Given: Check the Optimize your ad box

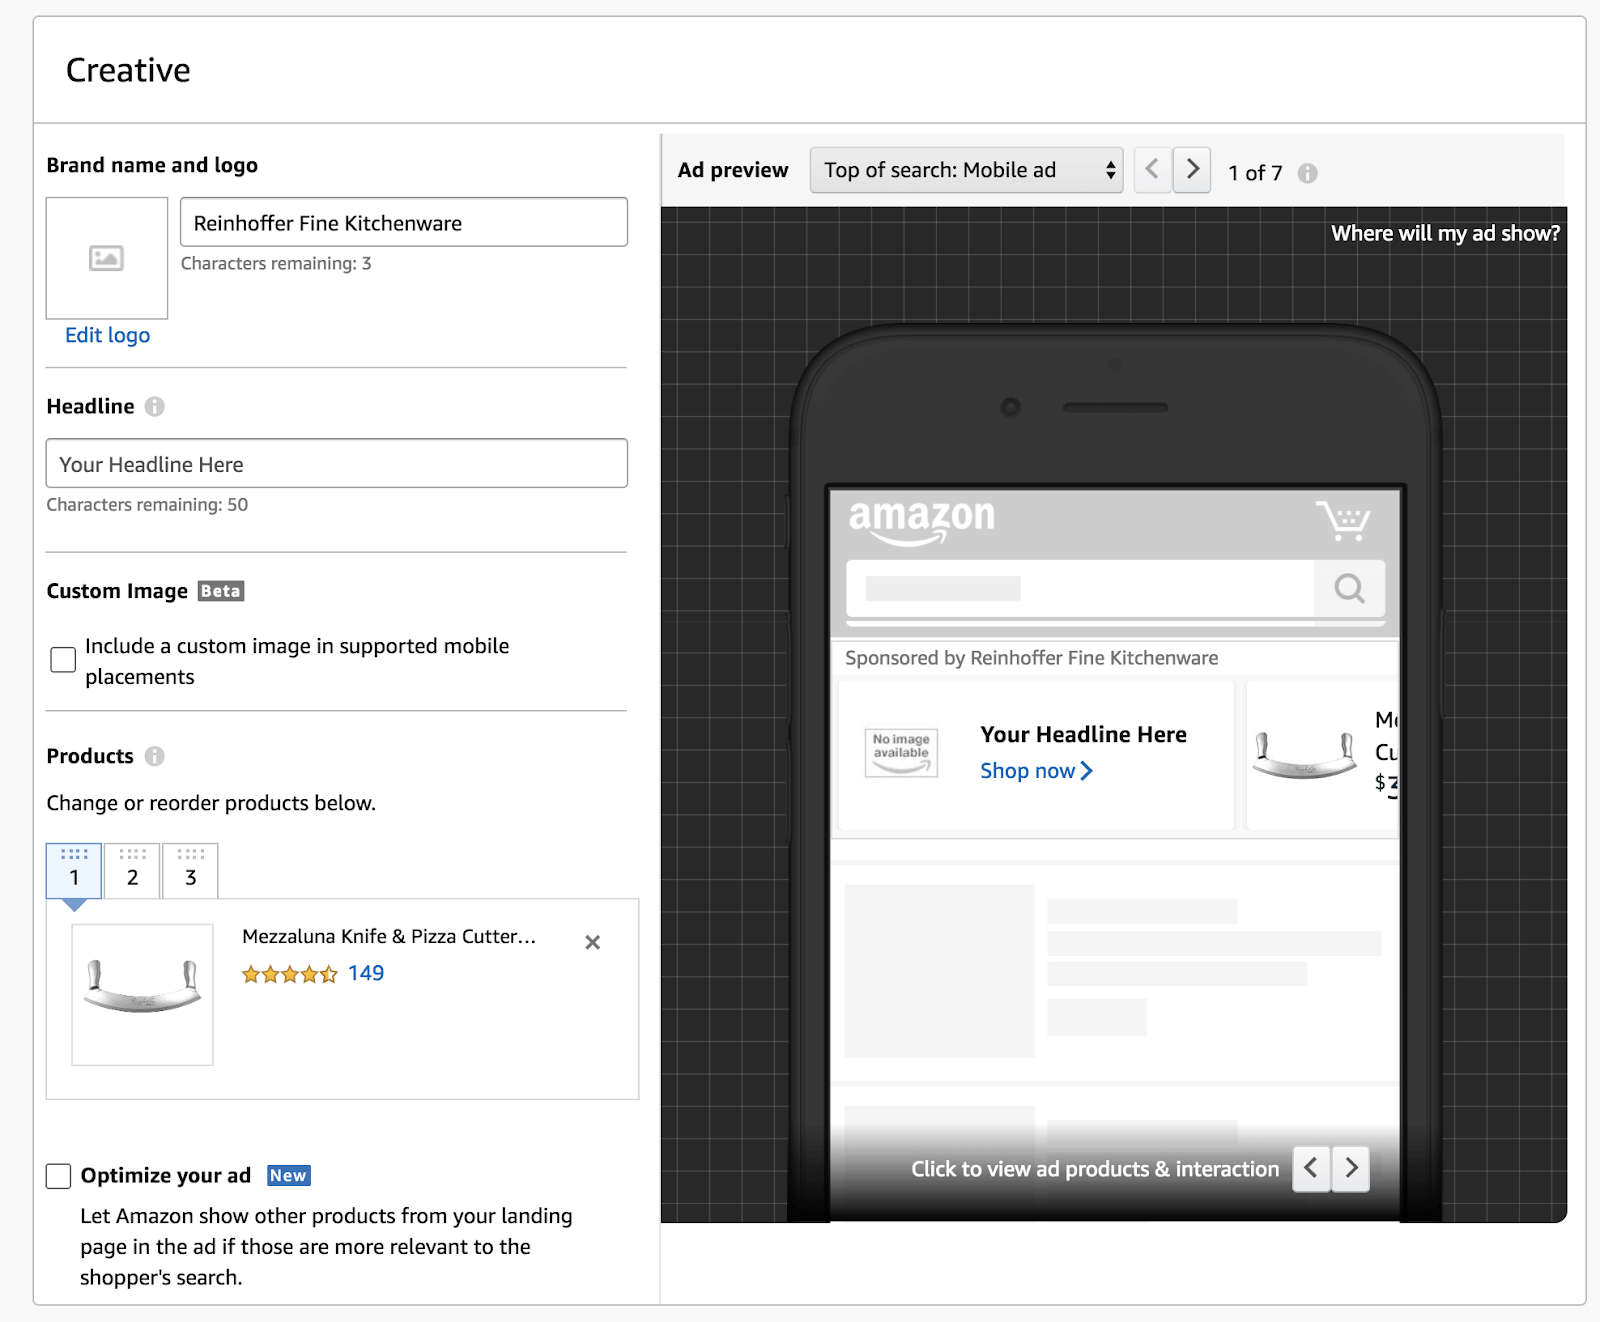Looking at the screenshot, I should 59,1176.
